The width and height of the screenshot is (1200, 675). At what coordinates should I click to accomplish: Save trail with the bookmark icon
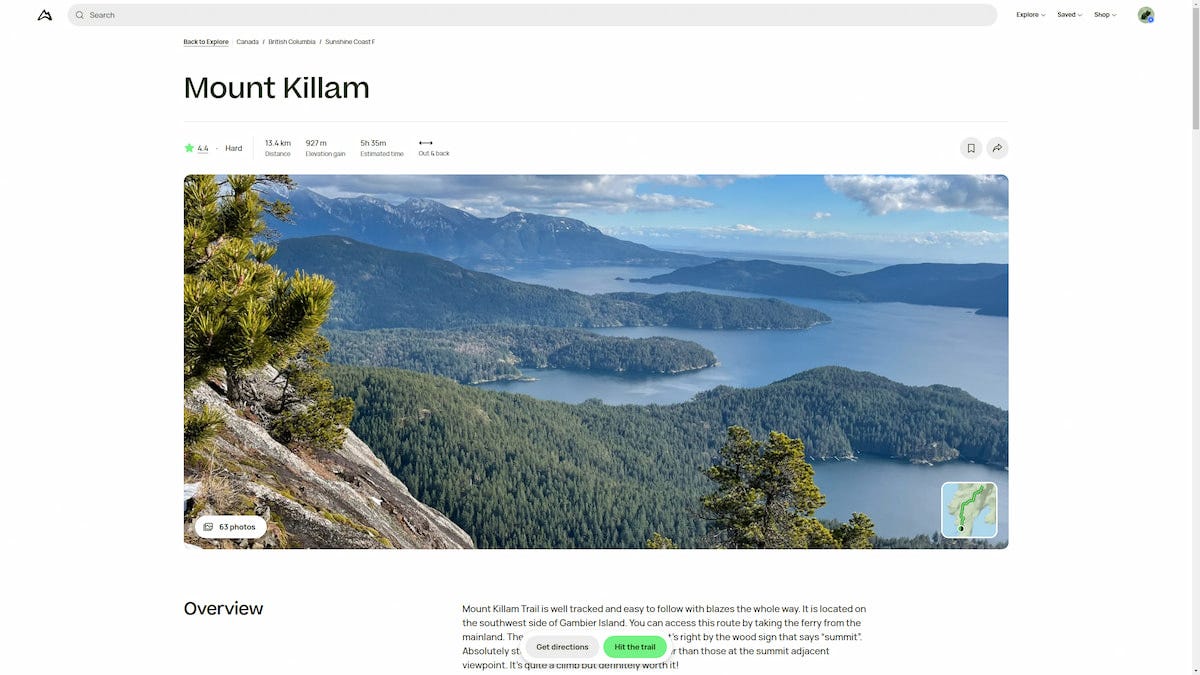971,148
